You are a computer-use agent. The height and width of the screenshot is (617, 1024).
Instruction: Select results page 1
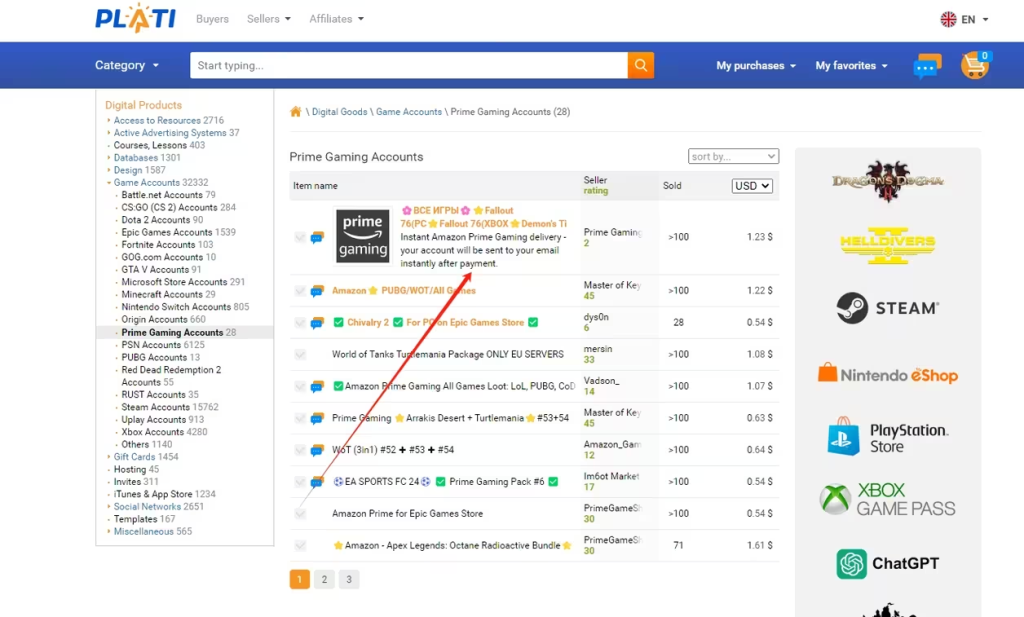[299, 579]
